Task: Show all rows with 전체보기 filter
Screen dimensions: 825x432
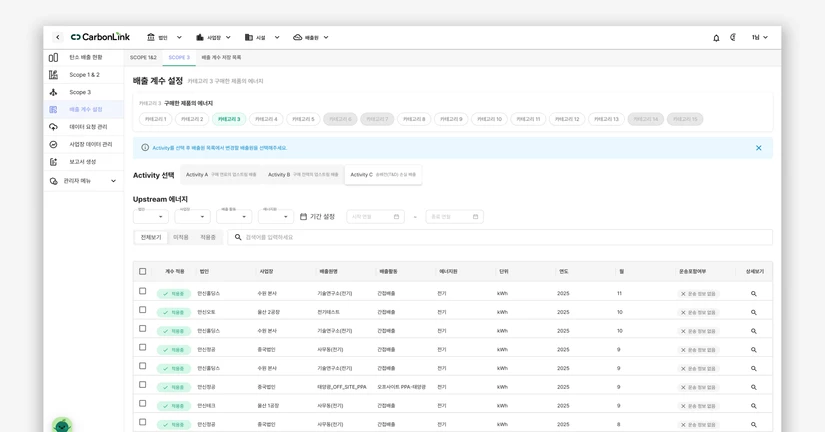Action: (x=150, y=237)
